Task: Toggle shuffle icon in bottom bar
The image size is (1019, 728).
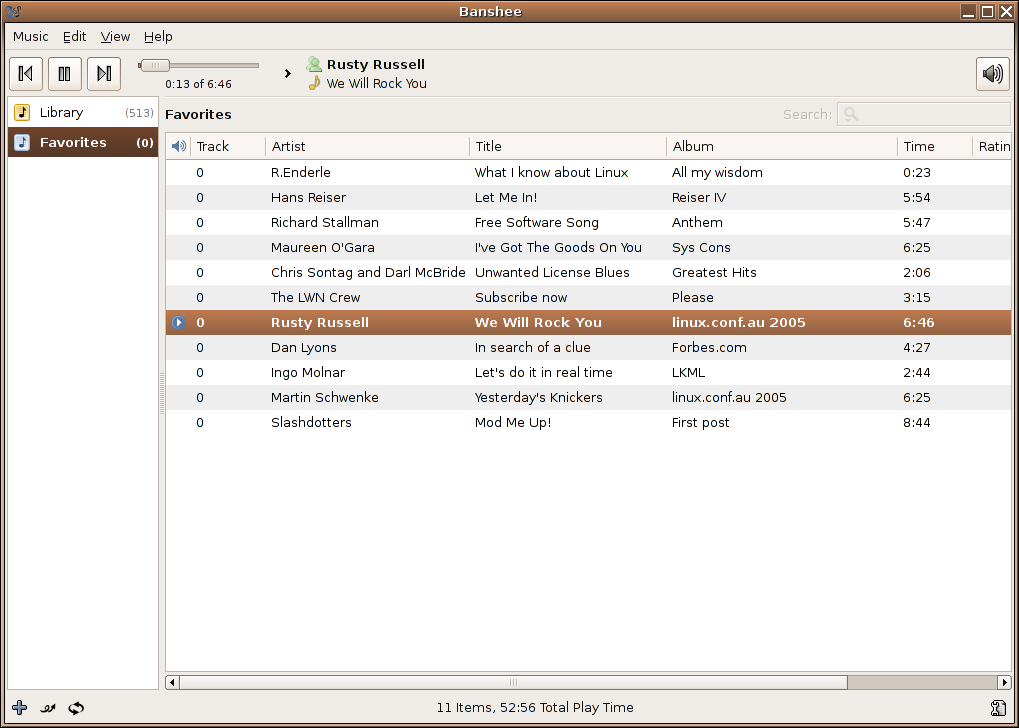Action: pyautogui.click(x=47, y=708)
